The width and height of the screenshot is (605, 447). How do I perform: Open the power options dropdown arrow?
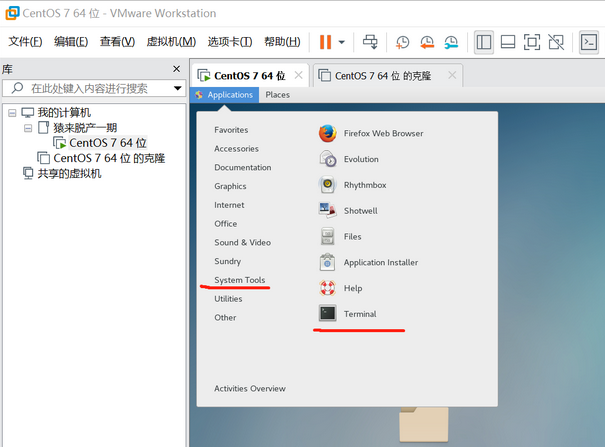pos(341,42)
